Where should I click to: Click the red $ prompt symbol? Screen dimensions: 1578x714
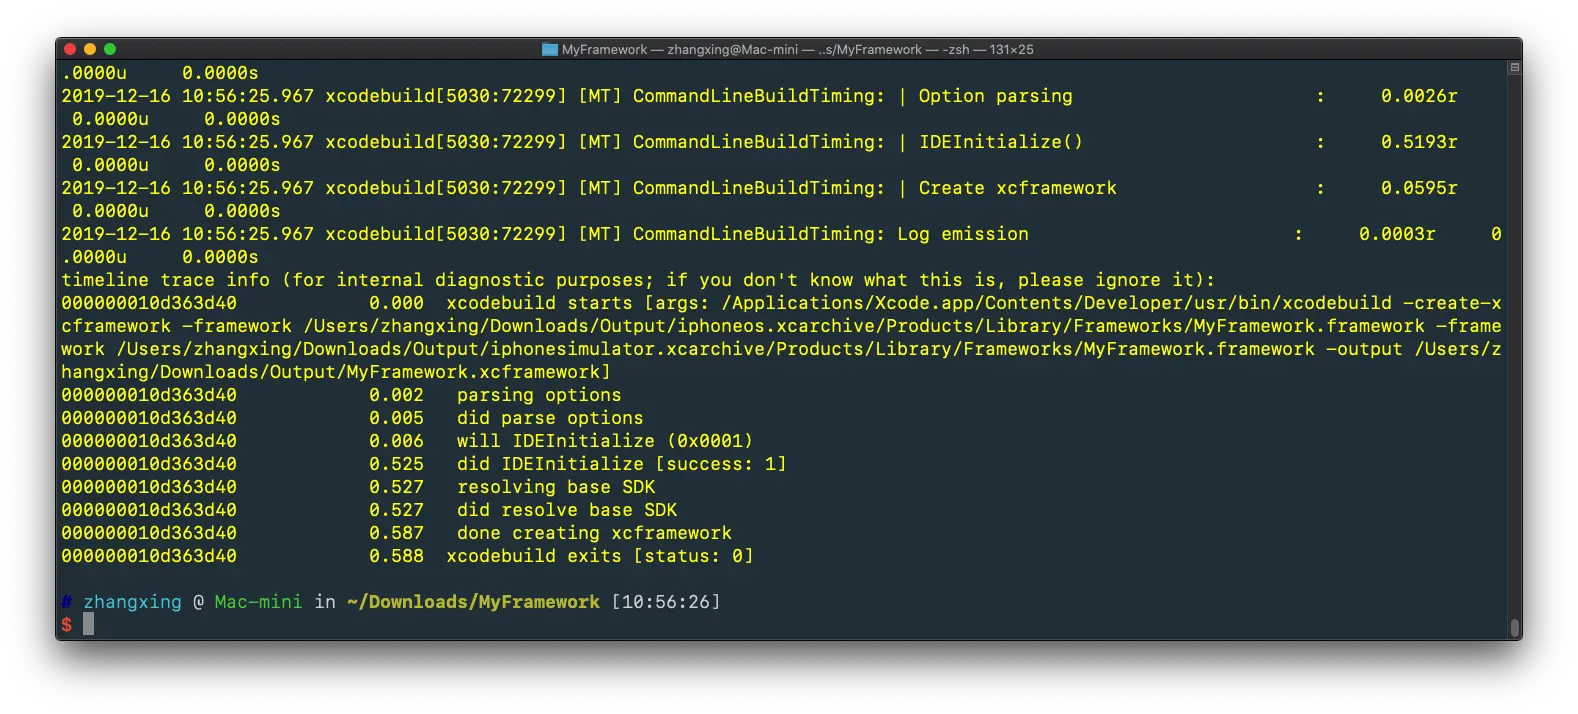66,625
